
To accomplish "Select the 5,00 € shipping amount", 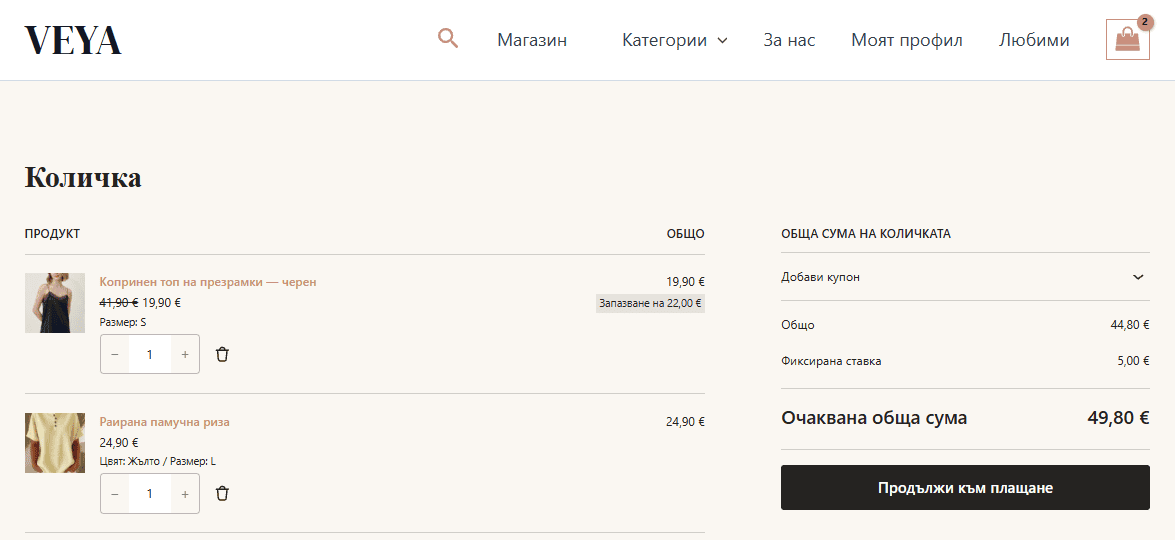I will point(1133,361).
